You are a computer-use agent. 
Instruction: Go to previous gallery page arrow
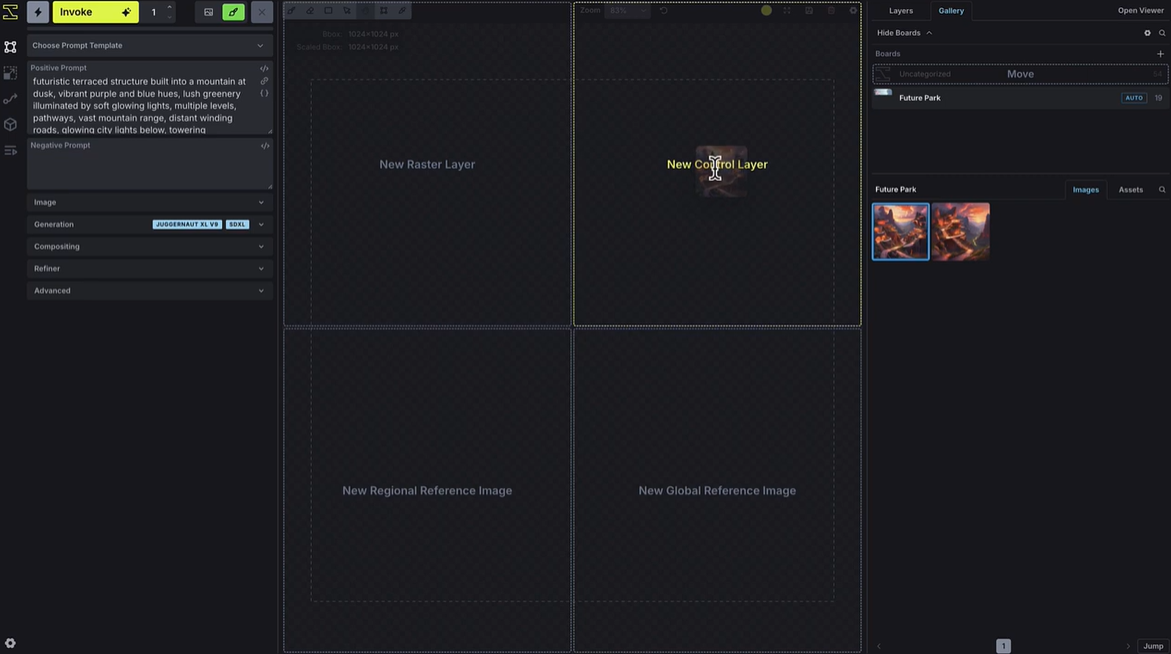point(878,646)
